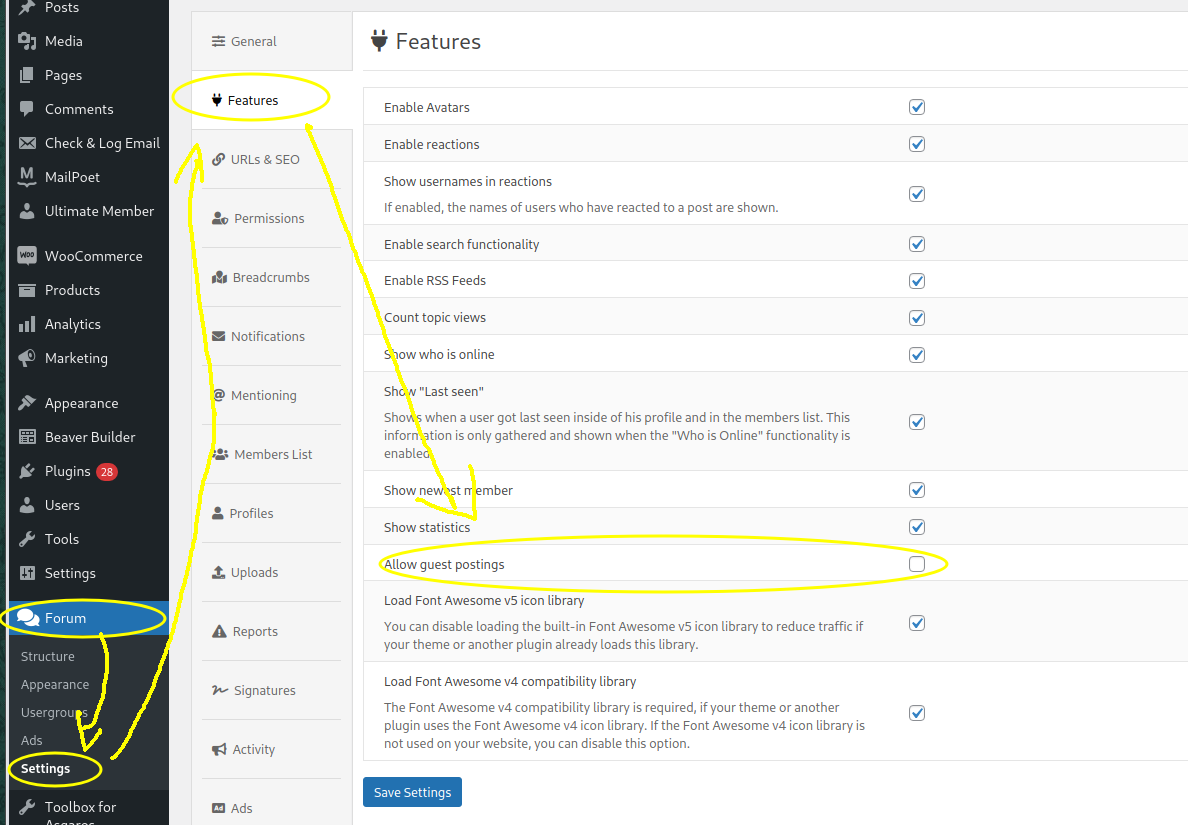Image resolution: width=1188 pixels, height=825 pixels.
Task: Click the MailPoet icon in the admin menu
Action: point(27,177)
